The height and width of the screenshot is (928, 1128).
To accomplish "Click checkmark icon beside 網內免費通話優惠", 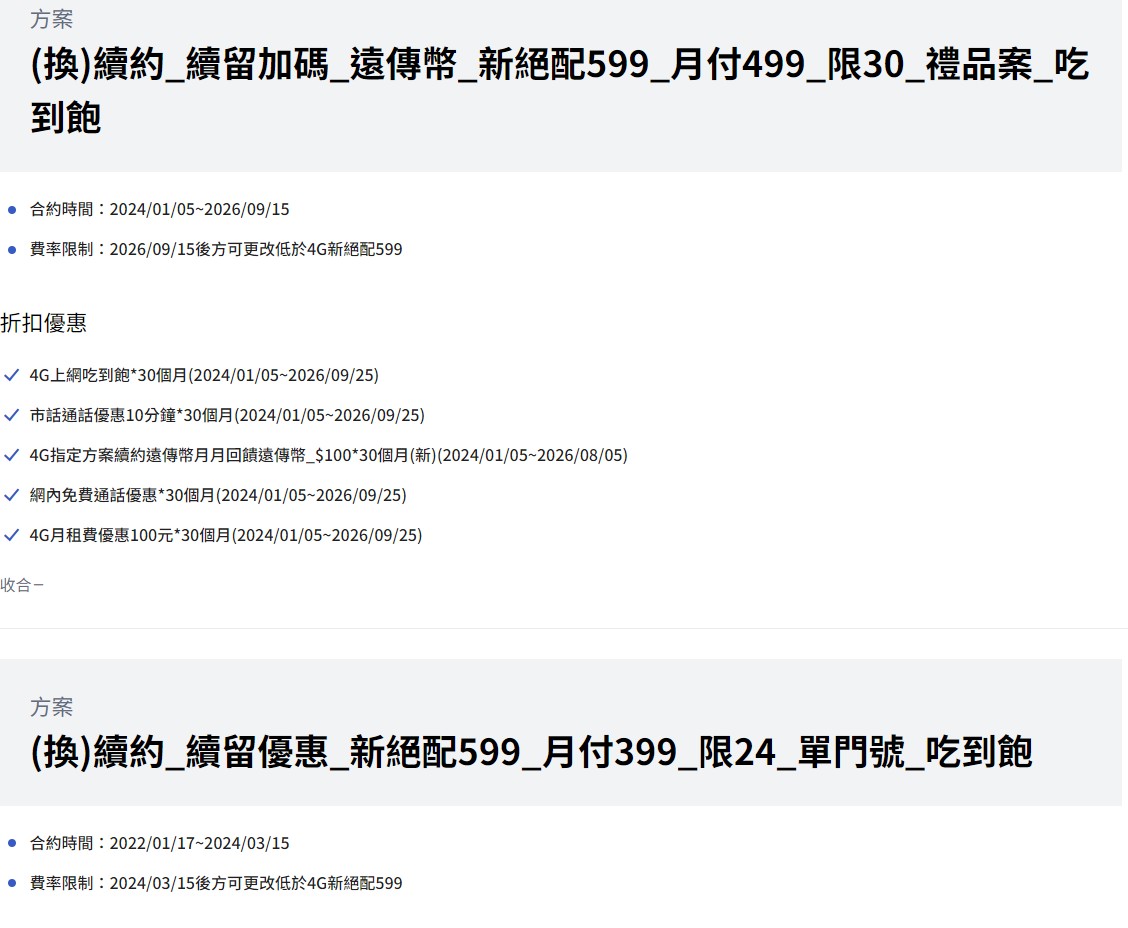I will 12,495.
